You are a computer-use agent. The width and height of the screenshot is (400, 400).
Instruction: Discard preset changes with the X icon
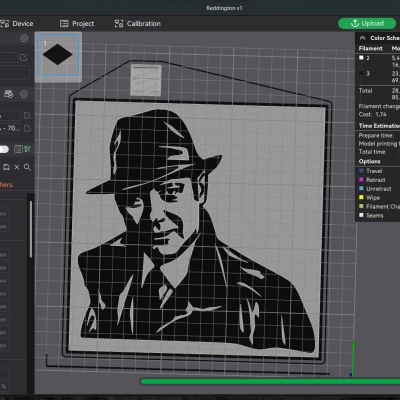[x=17, y=167]
